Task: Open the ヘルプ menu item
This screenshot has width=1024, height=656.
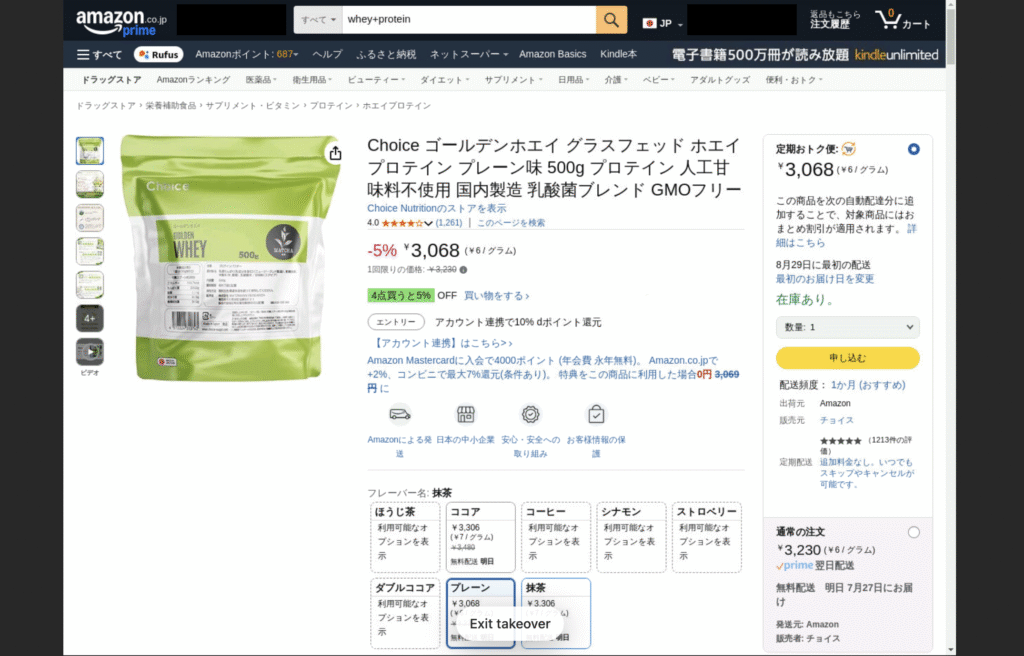Action: click(x=327, y=54)
